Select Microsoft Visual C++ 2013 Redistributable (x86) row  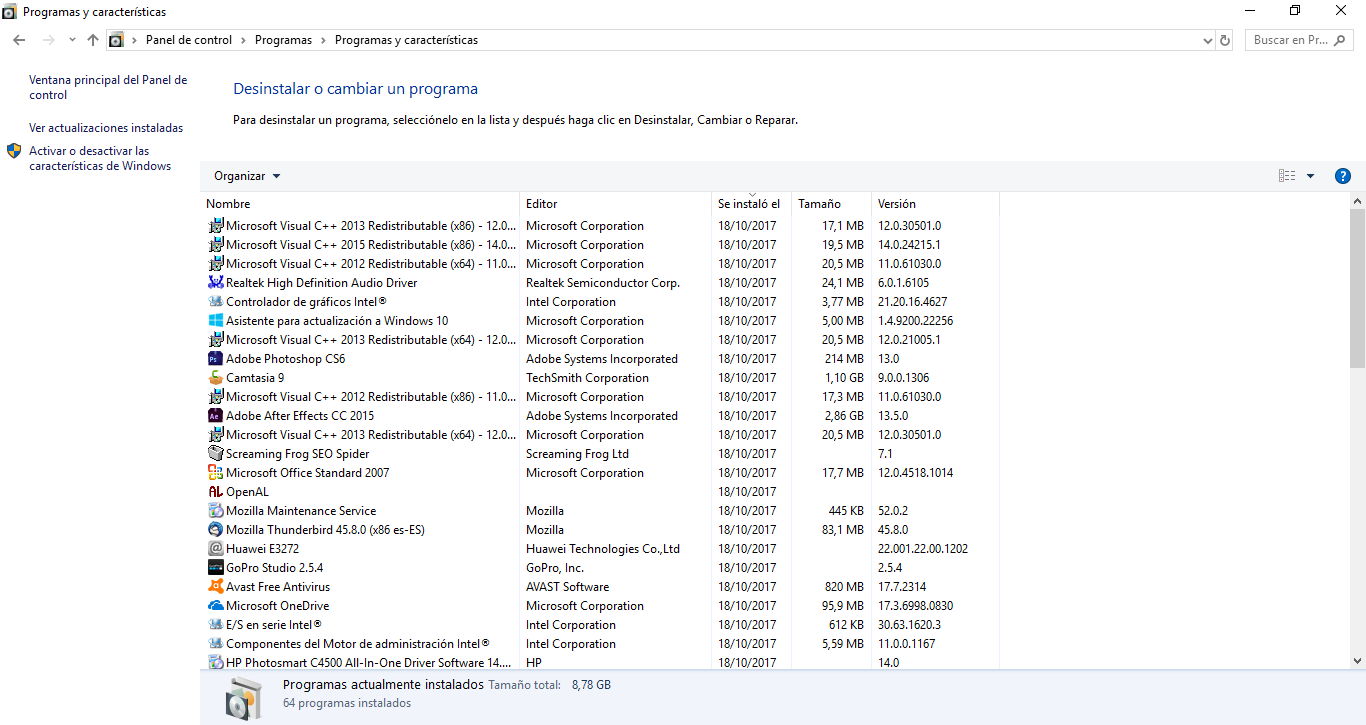tap(600, 226)
